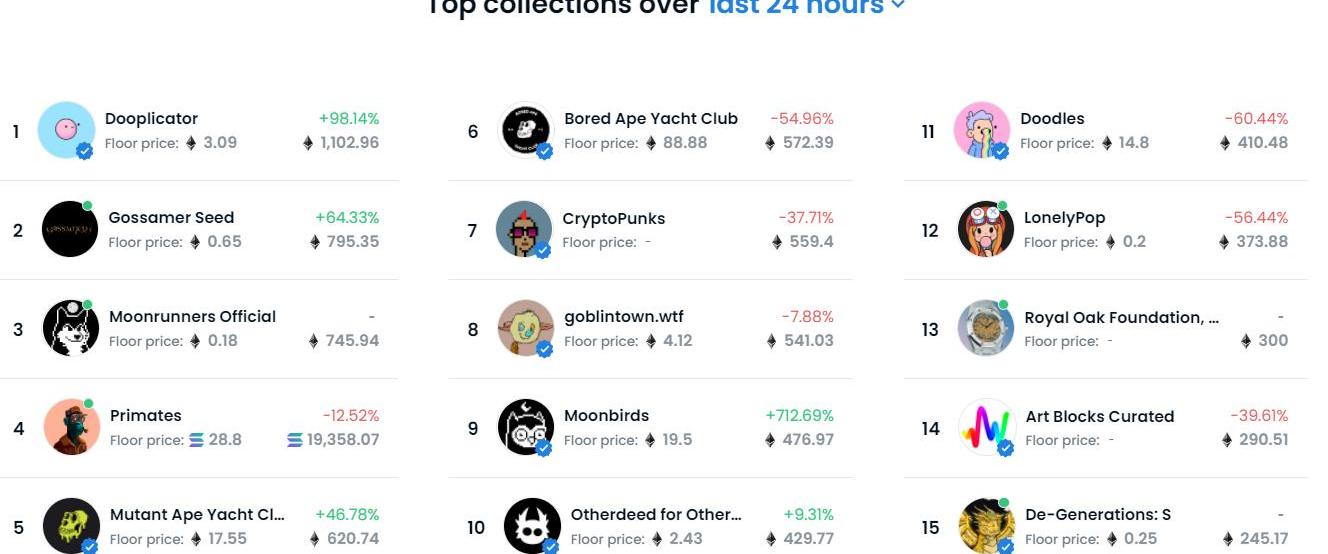Image resolution: width=1328 pixels, height=554 pixels.
Task: Click the Doodles collection avatar
Action: click(x=981, y=130)
